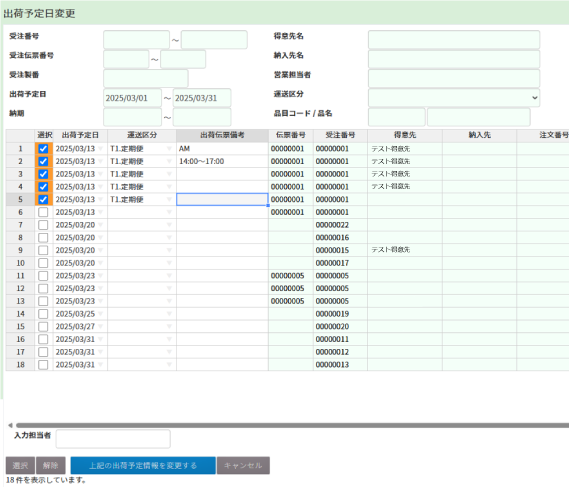Screen dimensions: 569x487
Task: Open date dropdown arrow in row 14
Action: tap(101, 314)
